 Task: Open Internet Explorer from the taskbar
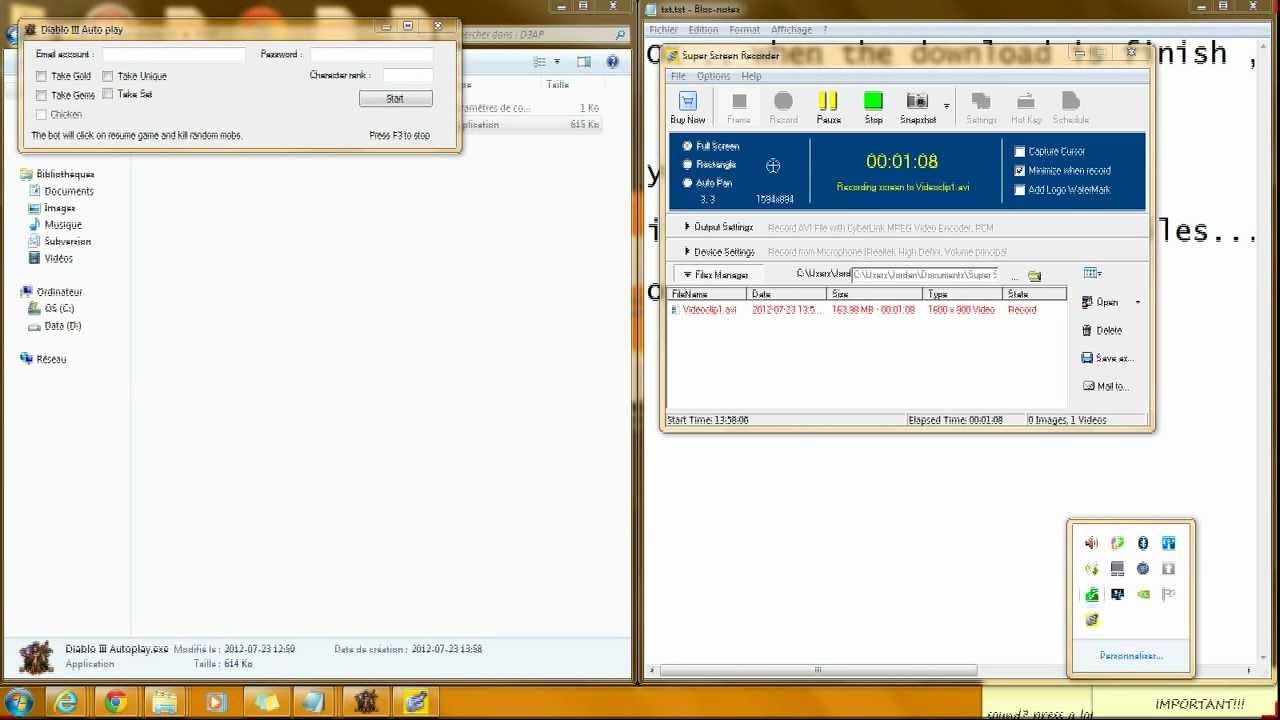click(68, 701)
